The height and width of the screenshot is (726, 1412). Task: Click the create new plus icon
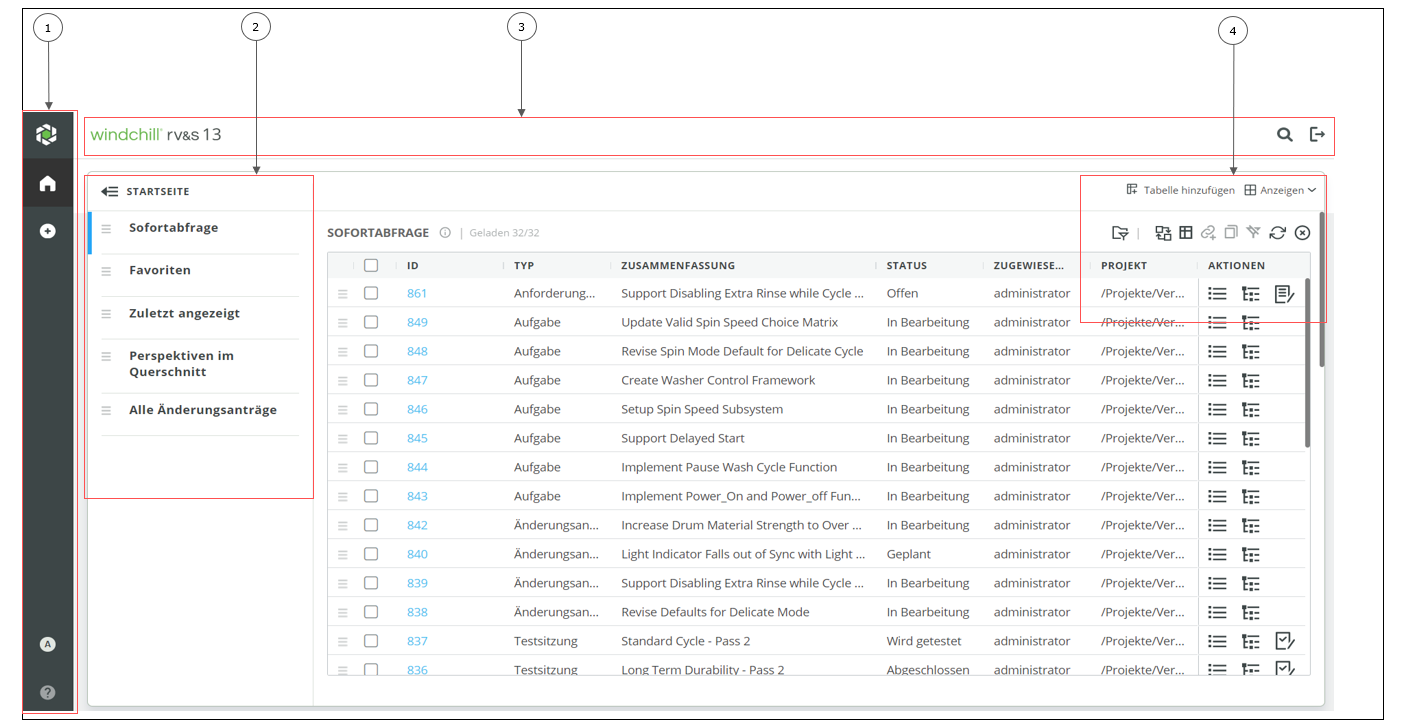click(x=47, y=231)
